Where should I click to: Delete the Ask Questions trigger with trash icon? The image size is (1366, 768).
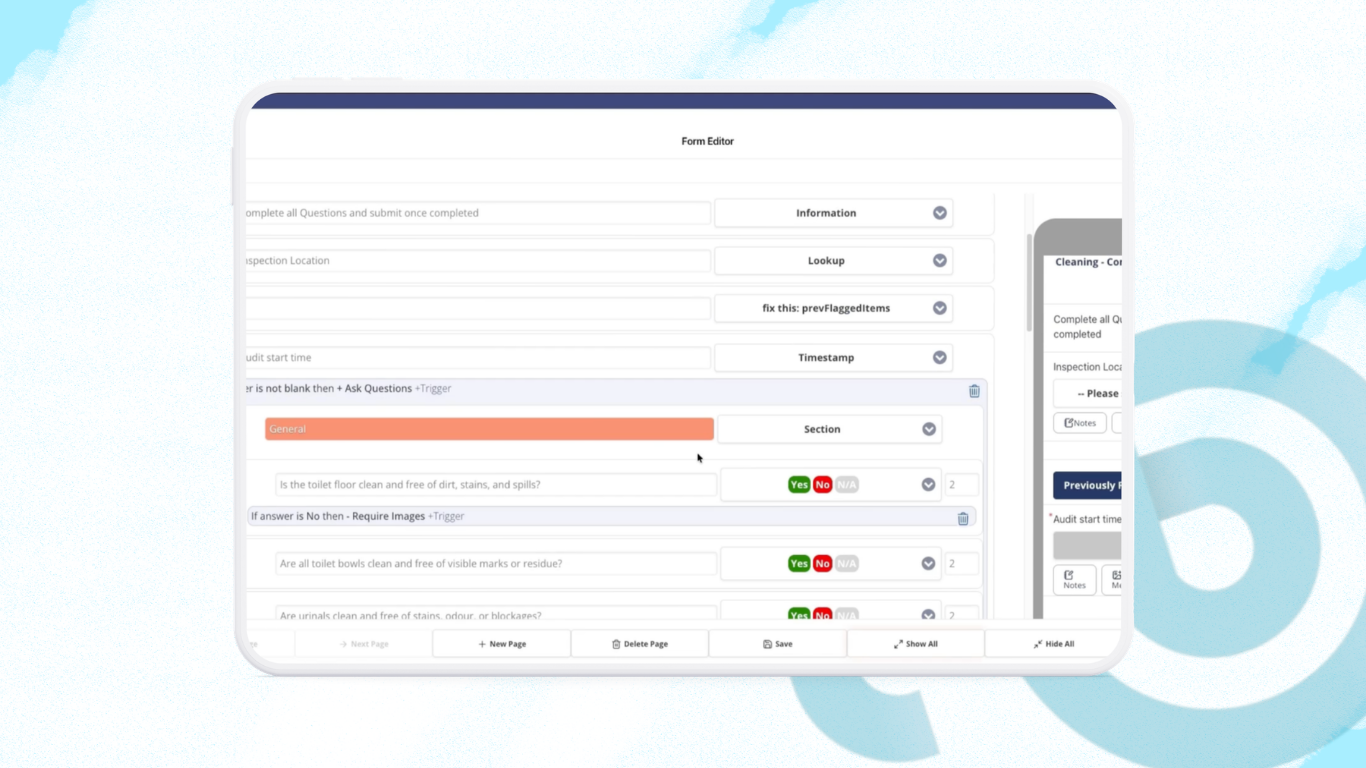974,391
